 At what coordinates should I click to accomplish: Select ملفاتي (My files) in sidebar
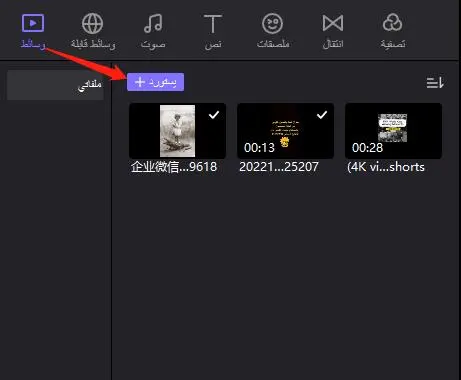55,85
